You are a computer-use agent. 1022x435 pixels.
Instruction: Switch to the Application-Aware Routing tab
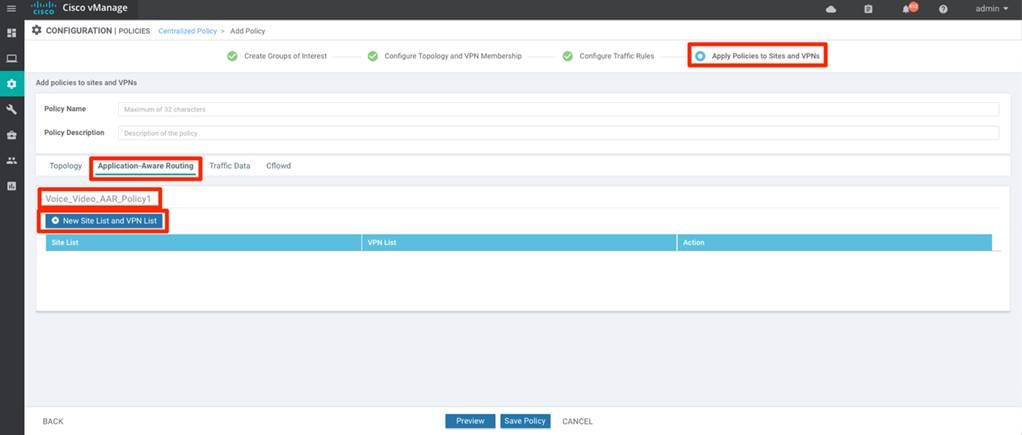click(x=145, y=166)
